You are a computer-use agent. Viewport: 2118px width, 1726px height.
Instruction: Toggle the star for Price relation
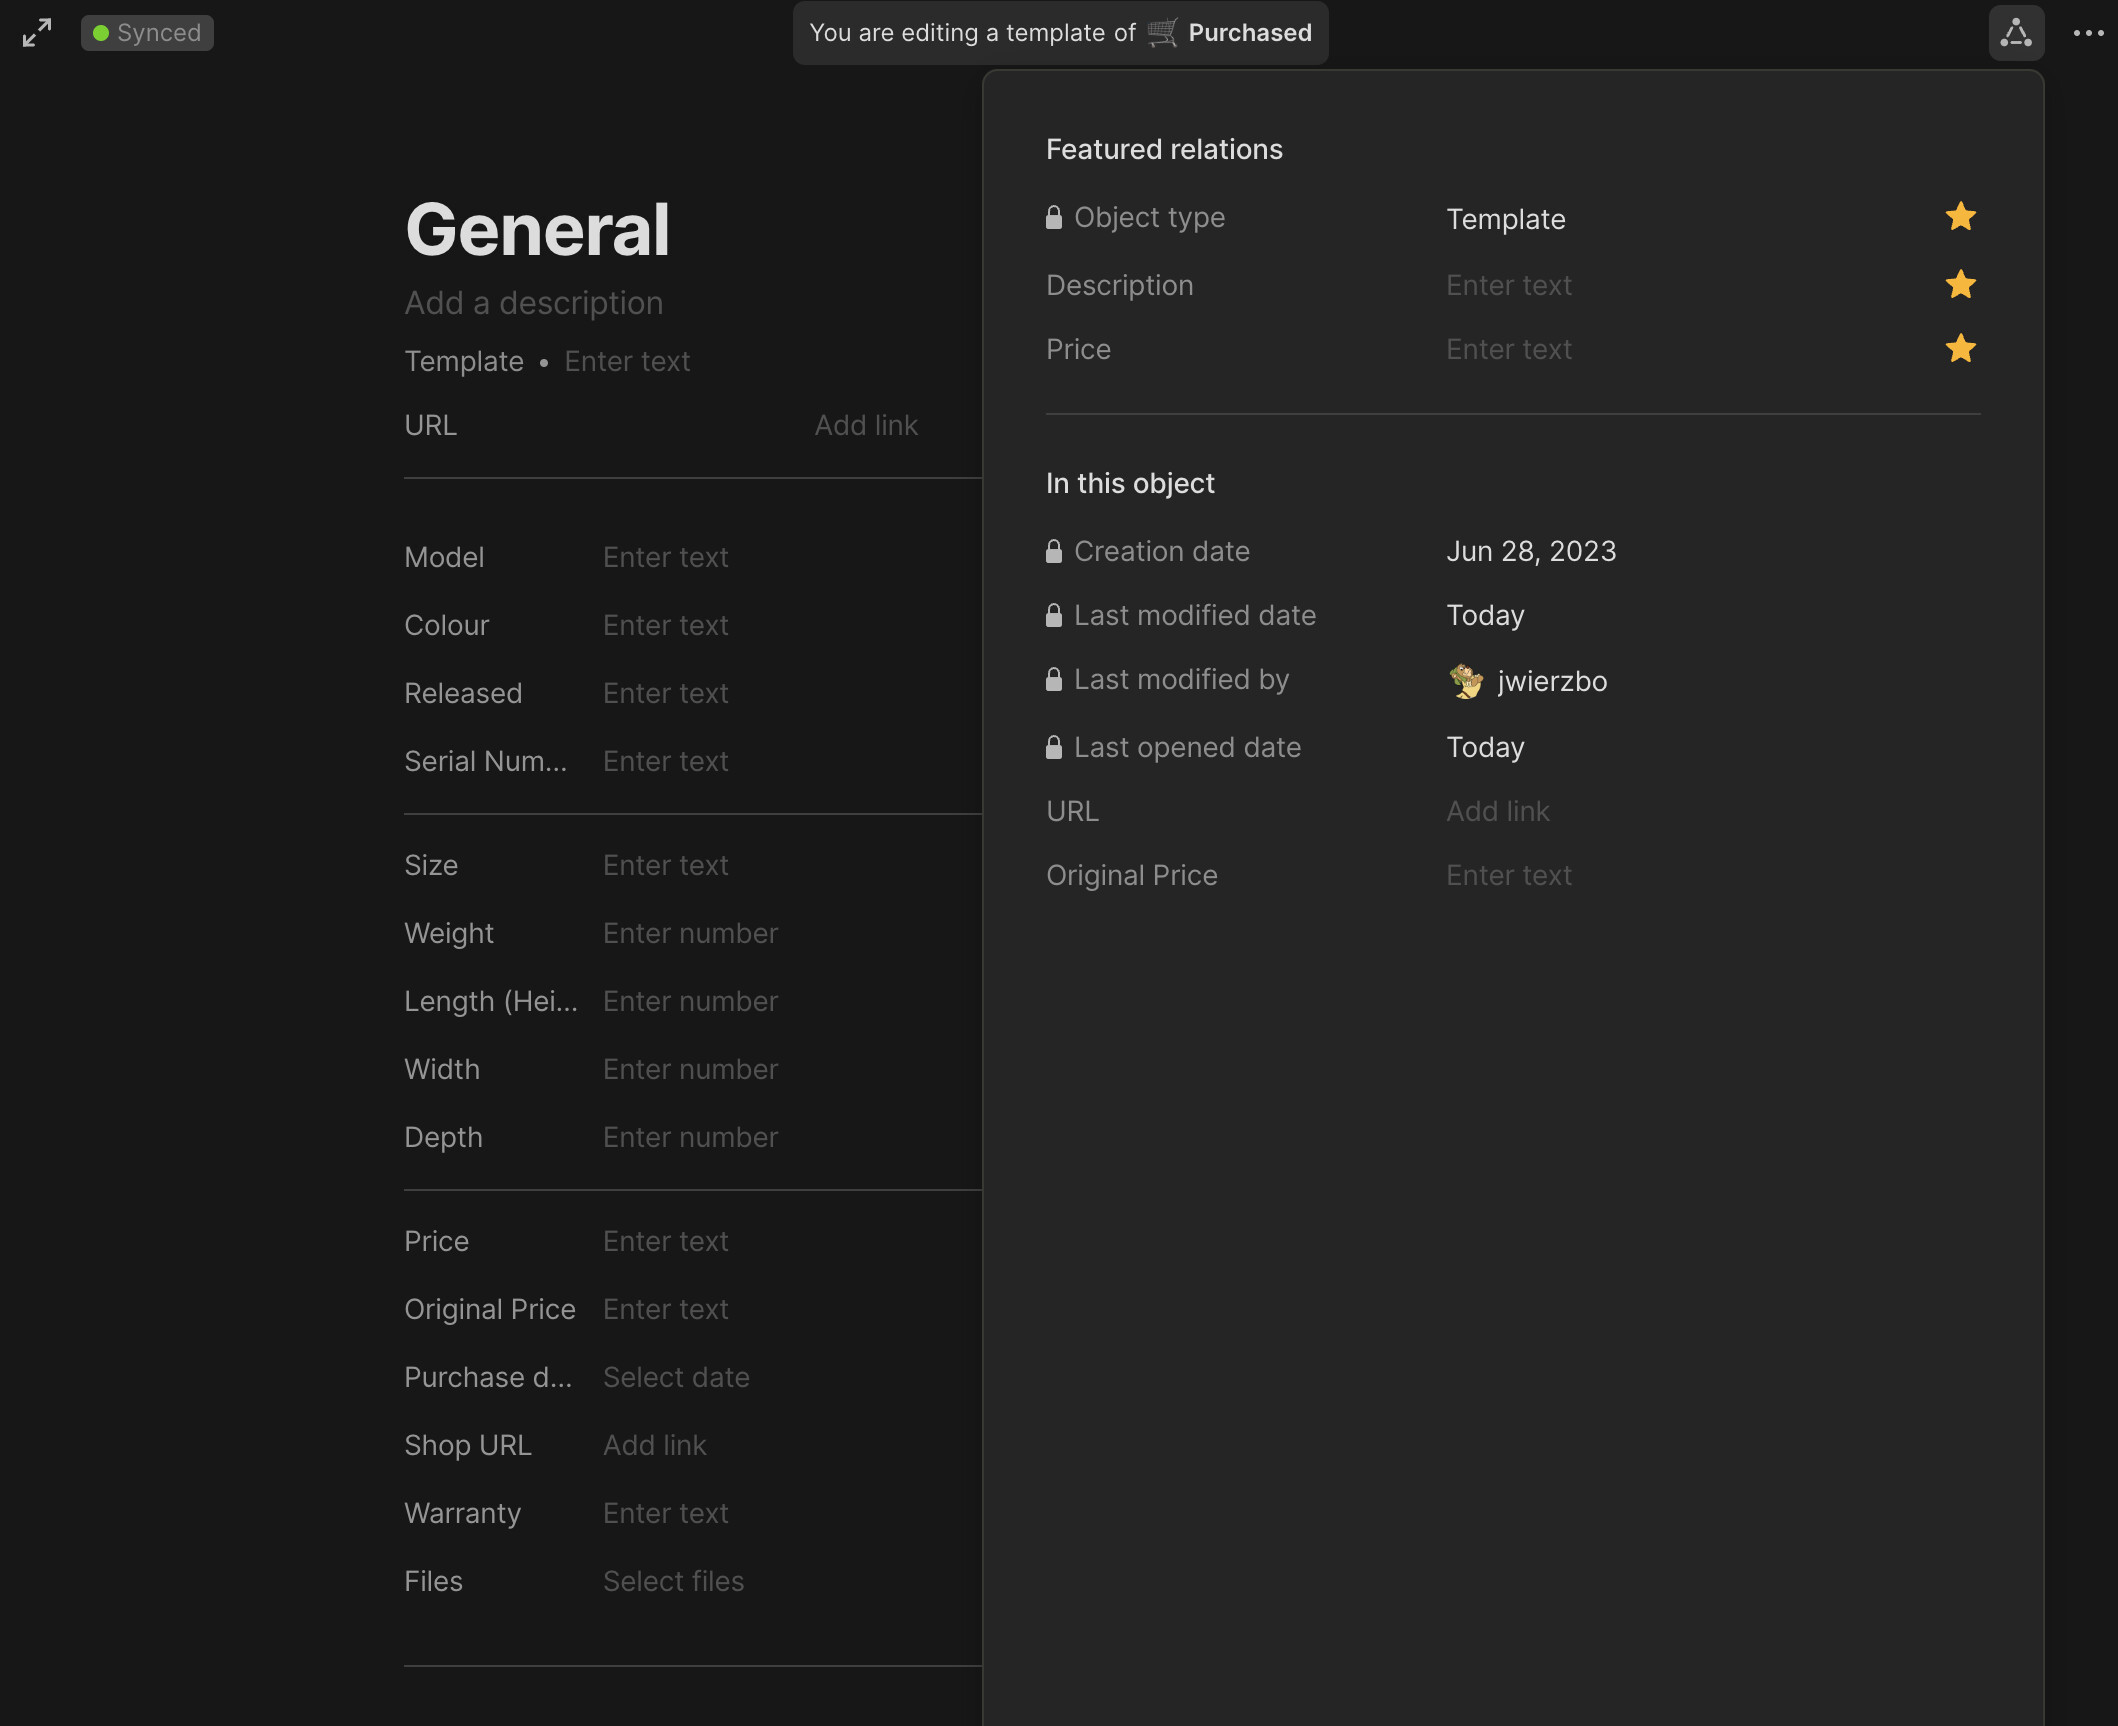(x=1960, y=350)
